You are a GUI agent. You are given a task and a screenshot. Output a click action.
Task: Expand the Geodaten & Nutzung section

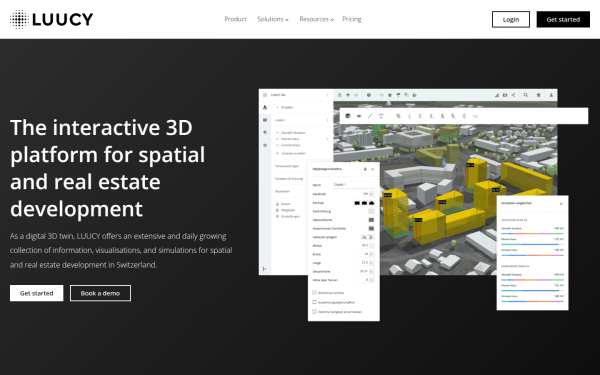(x=289, y=179)
